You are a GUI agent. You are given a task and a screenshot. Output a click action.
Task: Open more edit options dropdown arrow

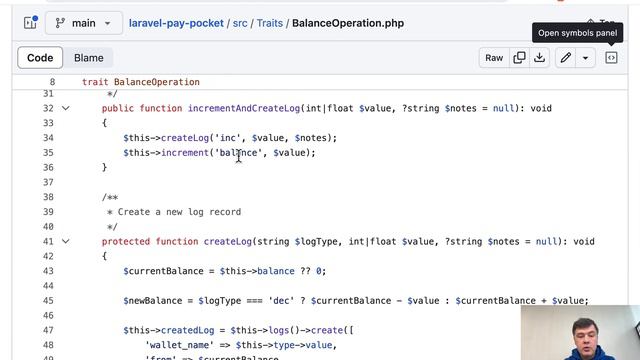585,58
